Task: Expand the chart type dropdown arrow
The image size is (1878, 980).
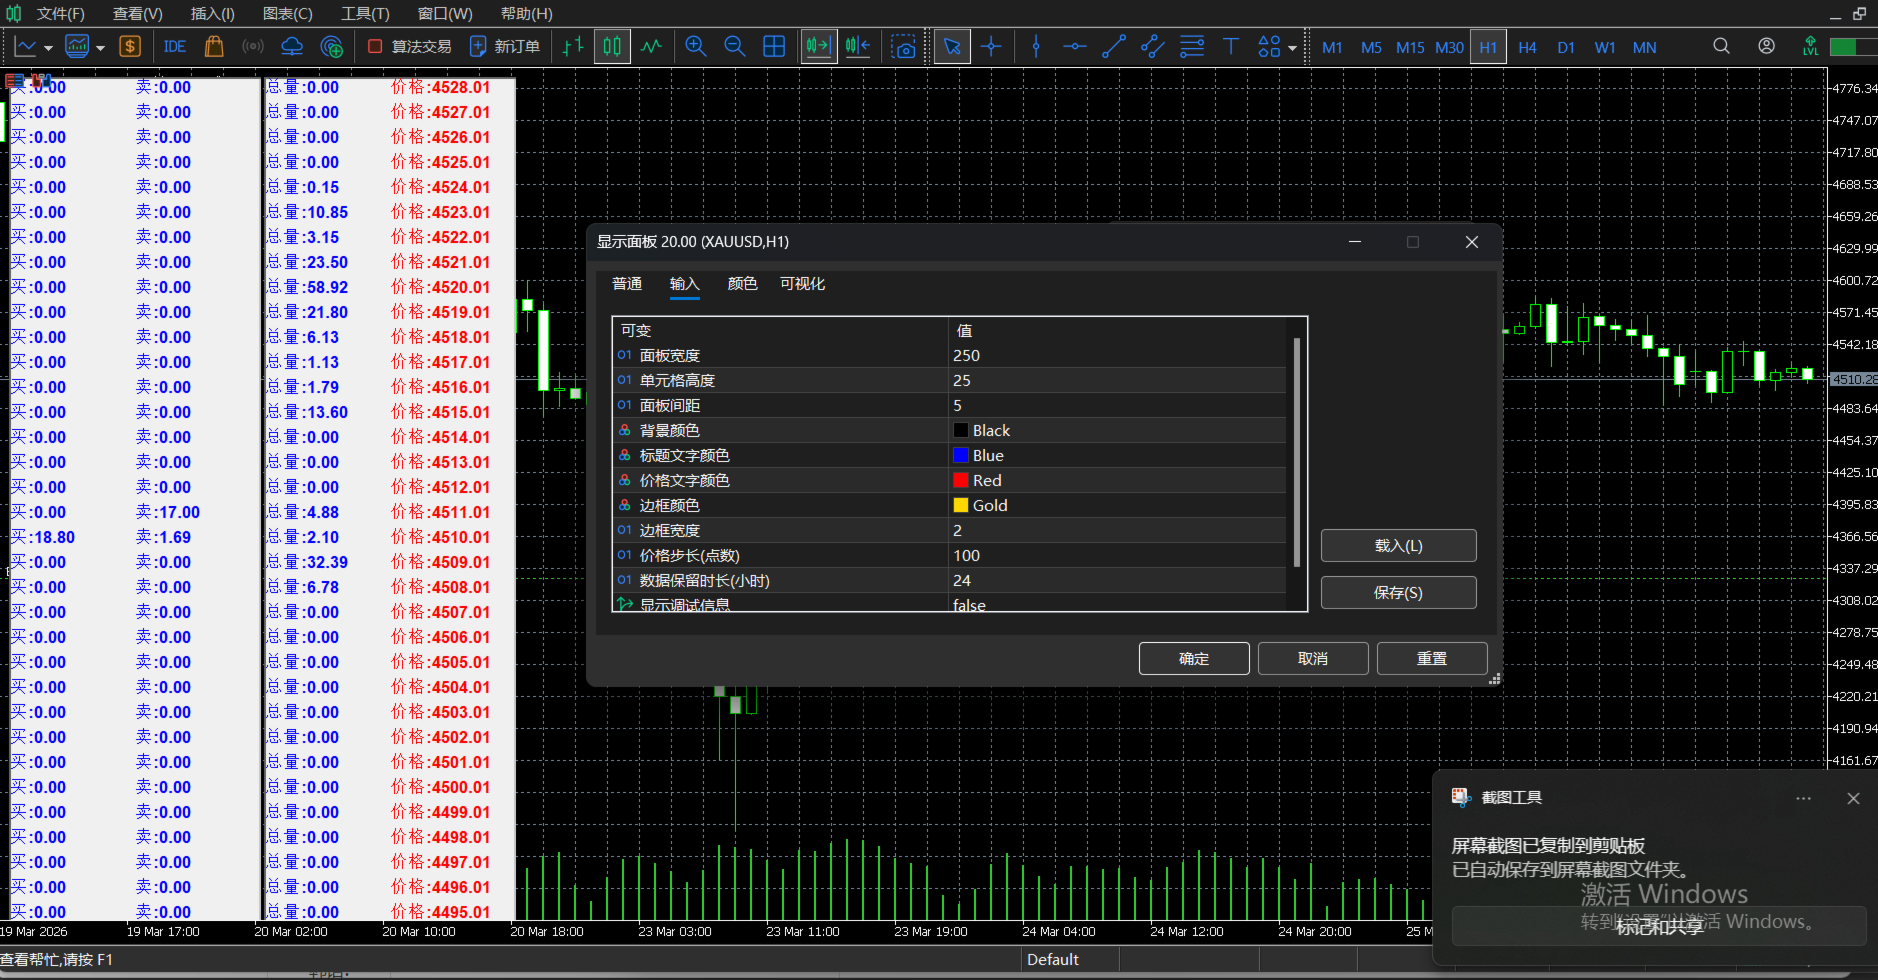Action: tap(48, 48)
